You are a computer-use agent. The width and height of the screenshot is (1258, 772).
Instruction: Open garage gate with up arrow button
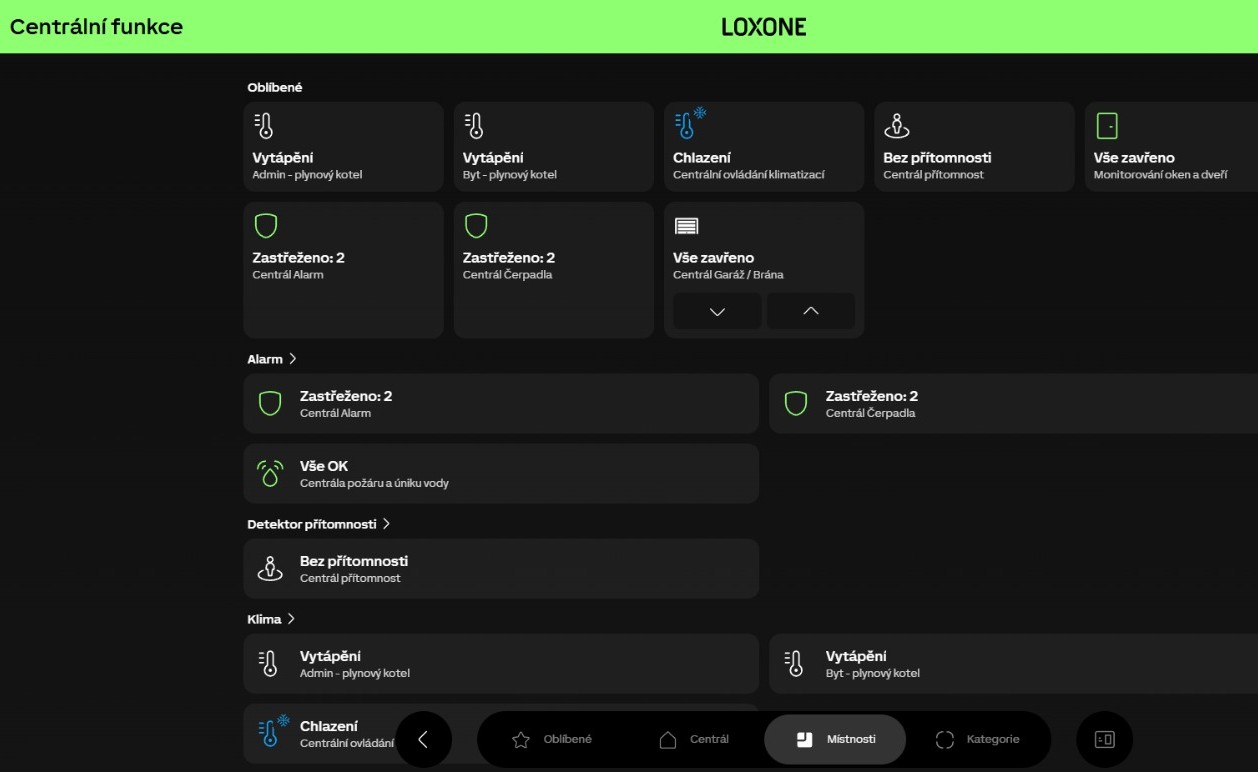(811, 311)
